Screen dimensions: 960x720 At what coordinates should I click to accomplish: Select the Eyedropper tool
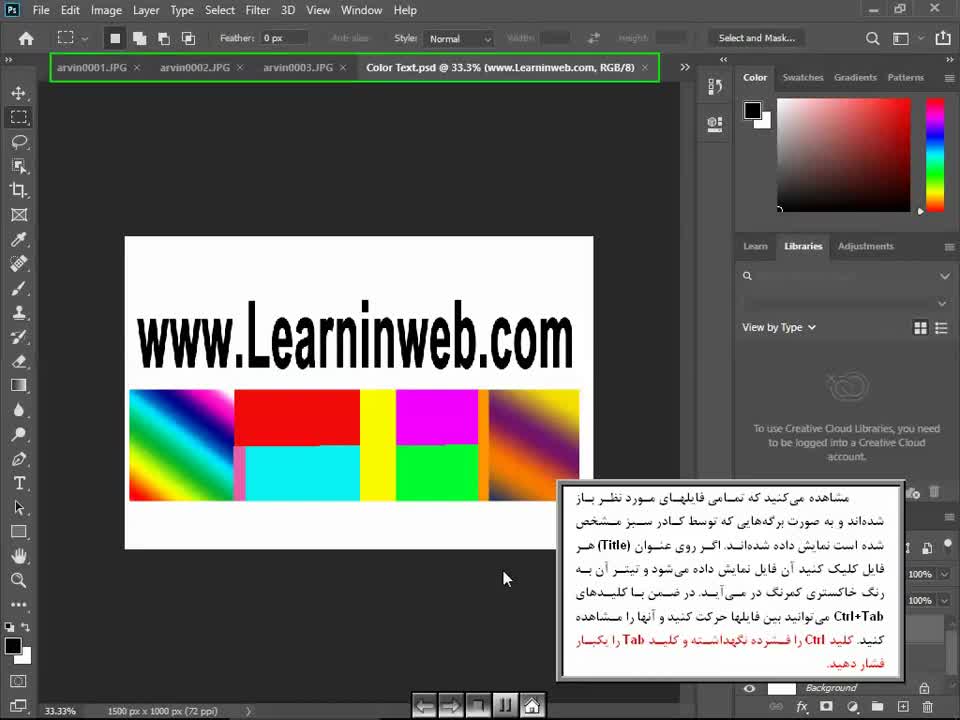[19, 240]
